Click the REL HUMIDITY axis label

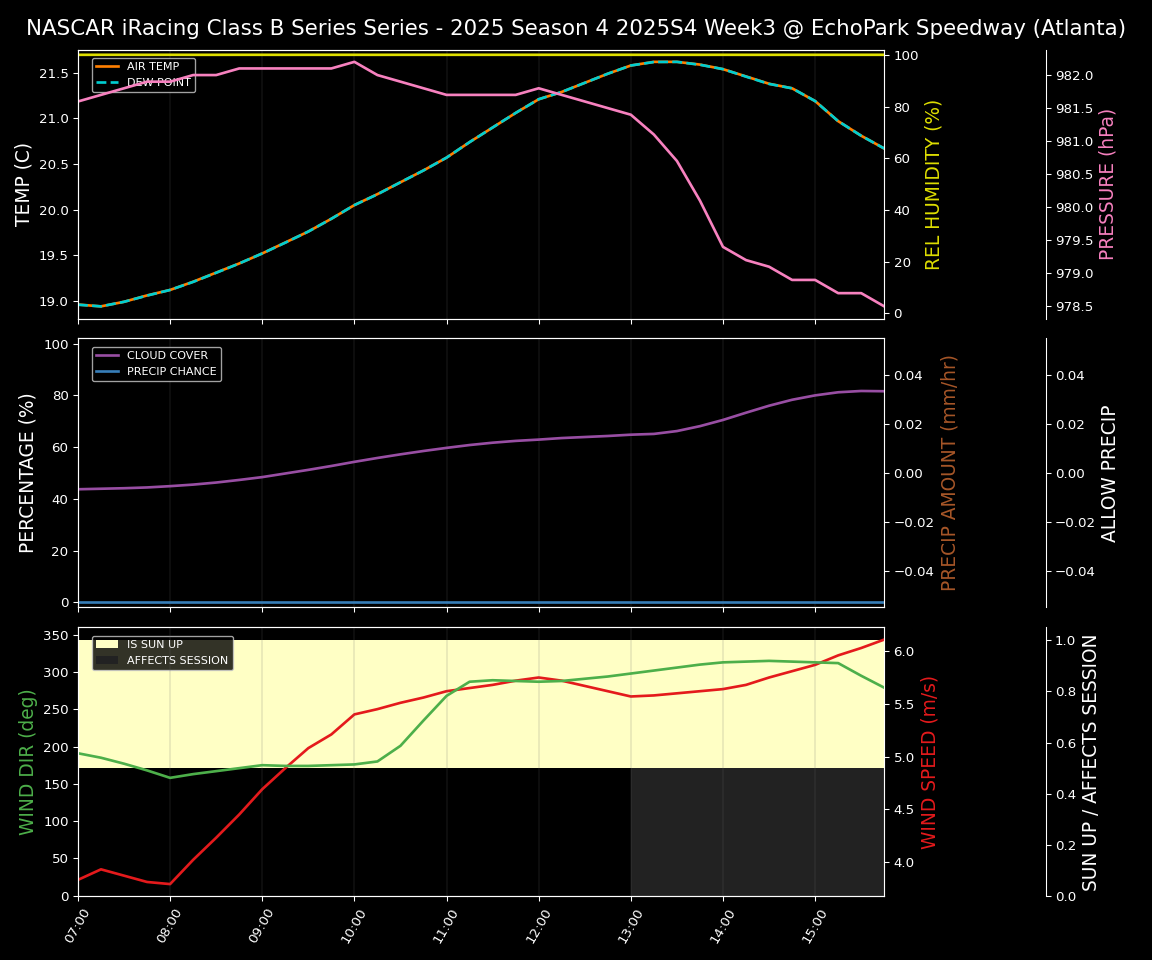tap(933, 184)
